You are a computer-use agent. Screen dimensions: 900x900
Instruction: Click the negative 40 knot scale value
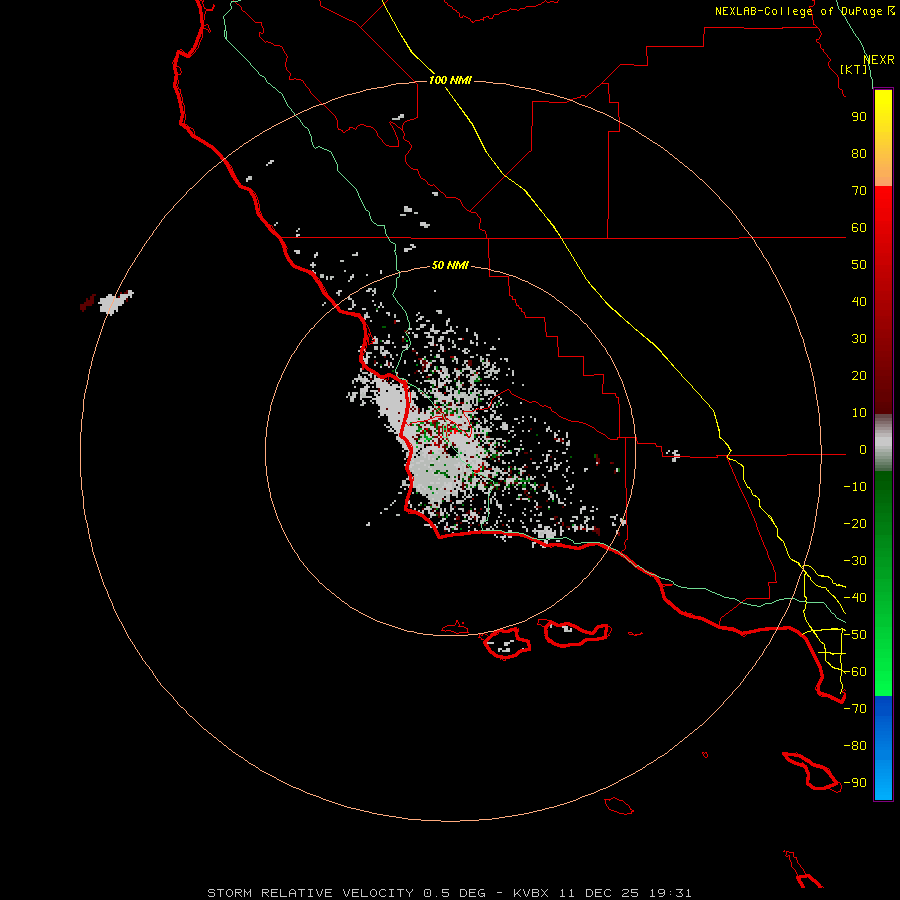[855, 598]
